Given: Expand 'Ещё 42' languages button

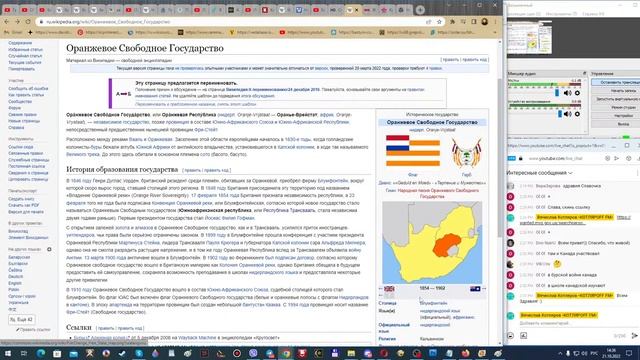Looking at the screenshot, I should 21,320.
